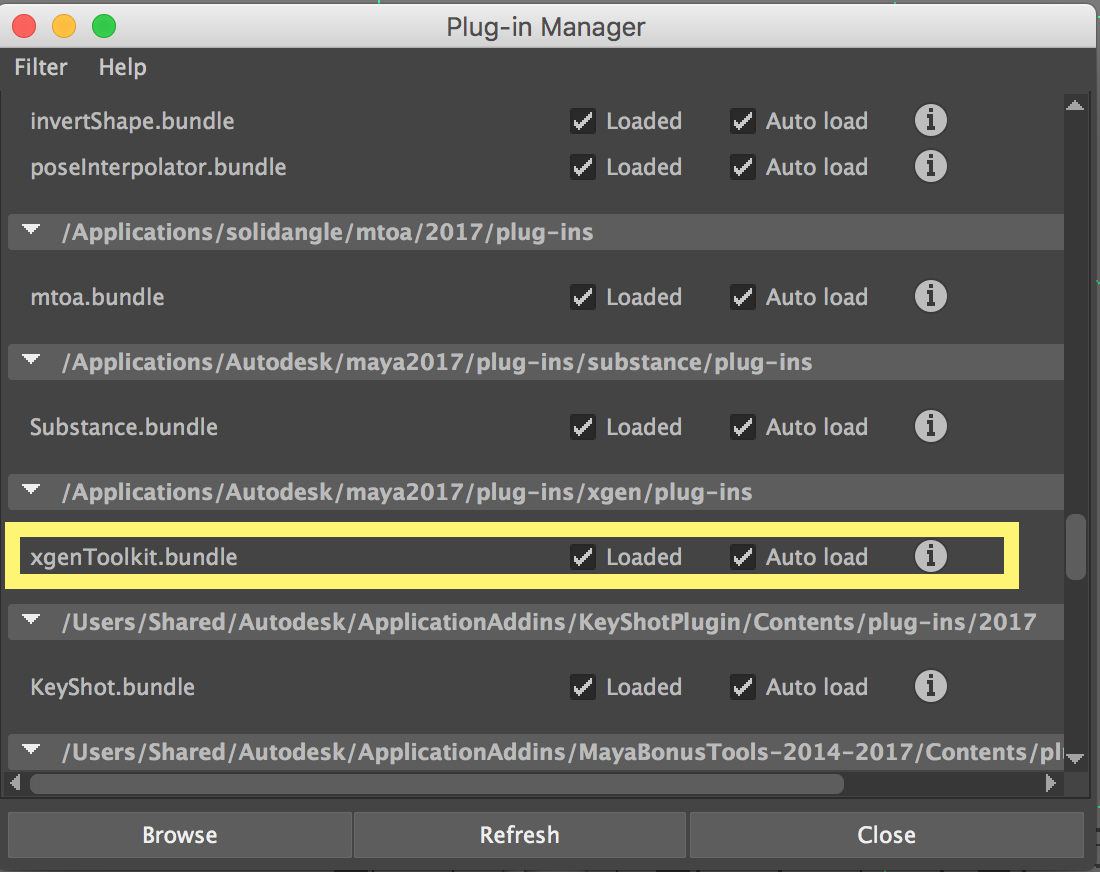Open info for invertShape.bundle
The height and width of the screenshot is (872, 1100).
930,120
